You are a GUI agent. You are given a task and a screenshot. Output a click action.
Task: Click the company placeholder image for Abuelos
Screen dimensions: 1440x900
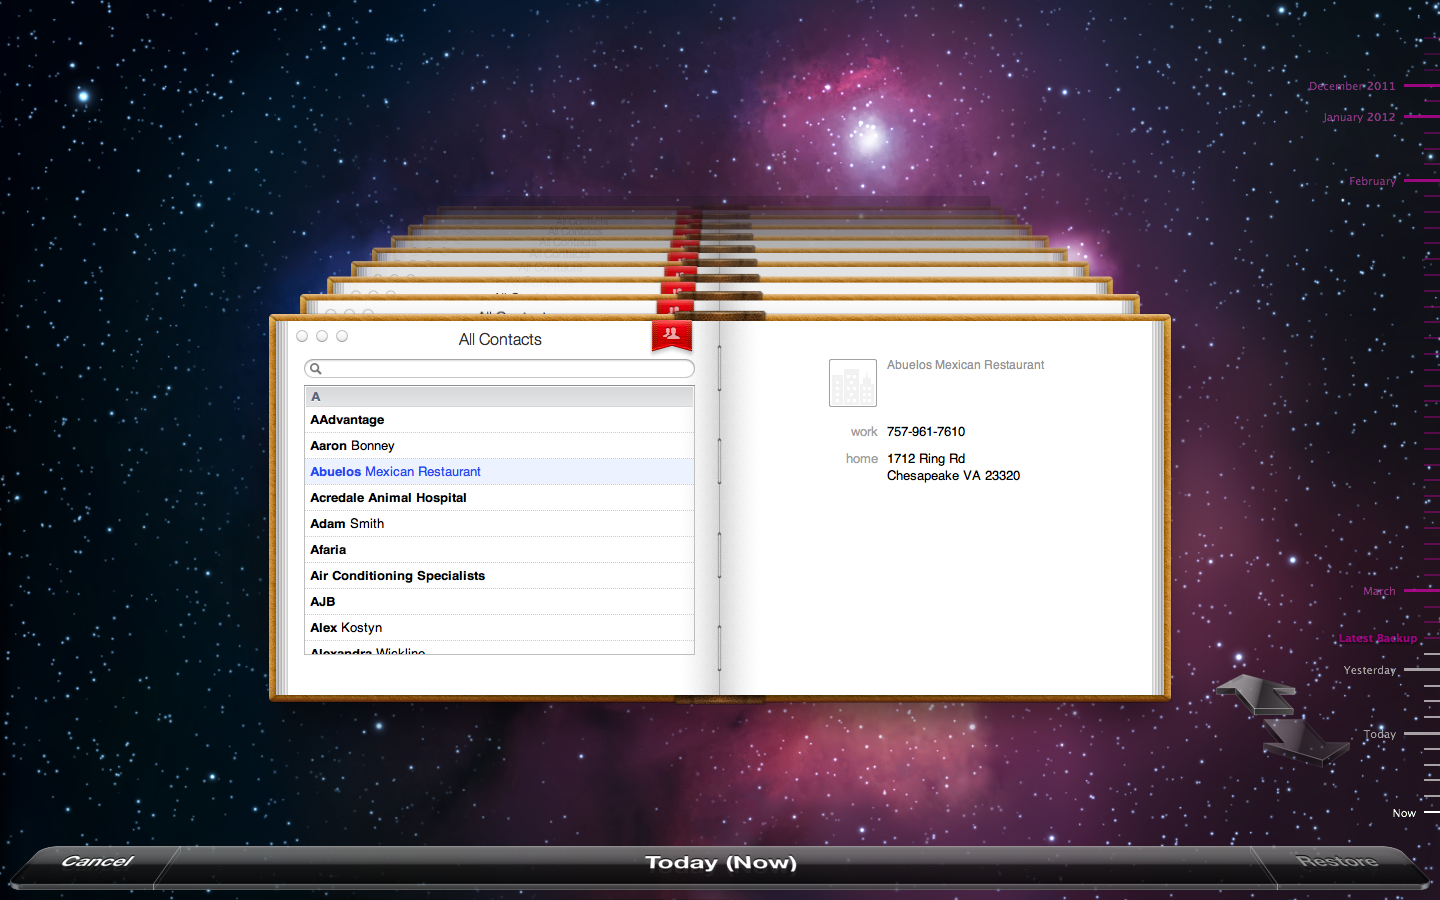[x=853, y=383]
